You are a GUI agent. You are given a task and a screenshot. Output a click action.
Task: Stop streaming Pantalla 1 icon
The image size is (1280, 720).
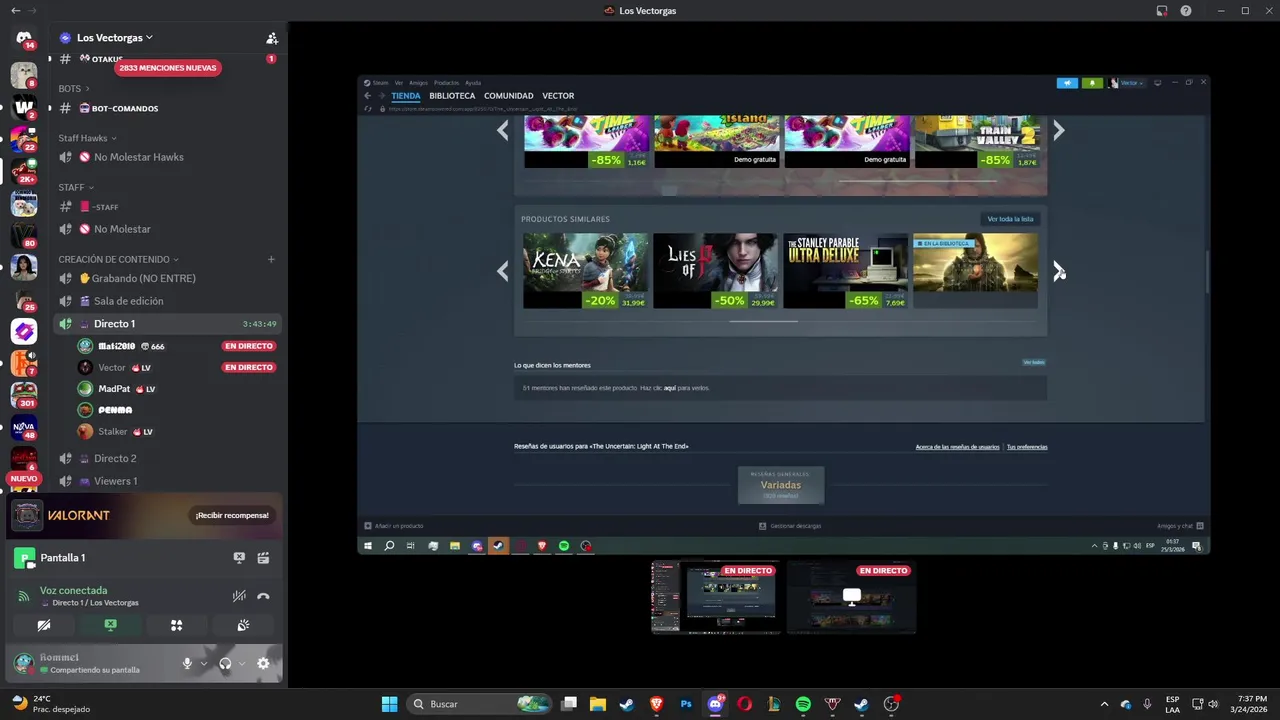click(x=239, y=558)
